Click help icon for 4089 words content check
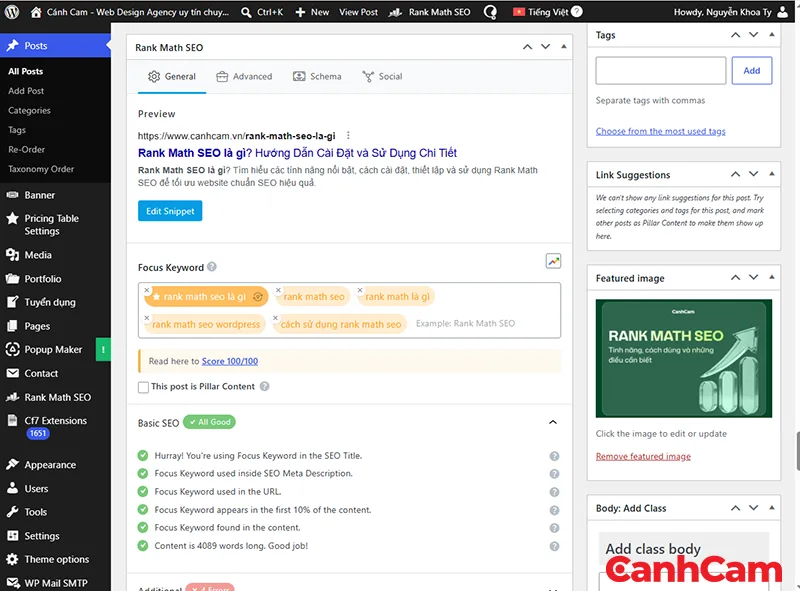Viewport: 800px width, 591px height. (x=554, y=546)
